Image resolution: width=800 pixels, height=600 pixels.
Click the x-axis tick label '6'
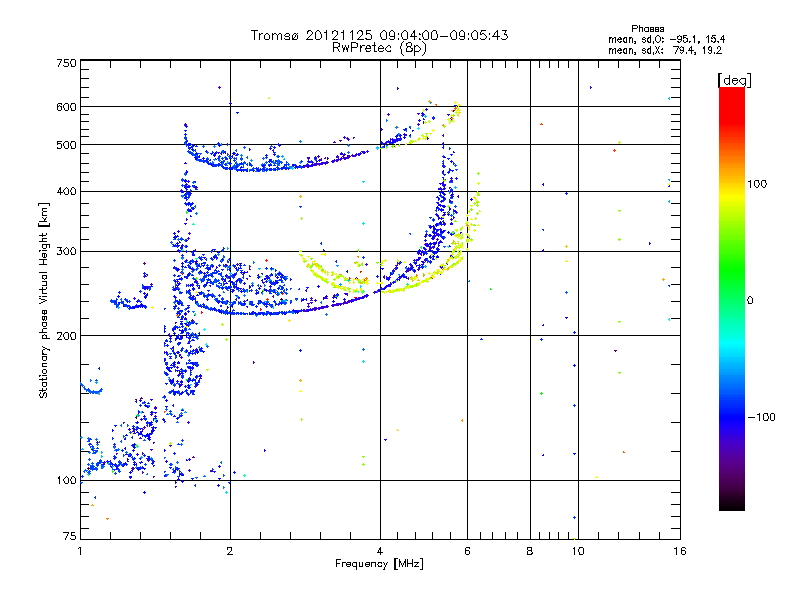point(467,551)
